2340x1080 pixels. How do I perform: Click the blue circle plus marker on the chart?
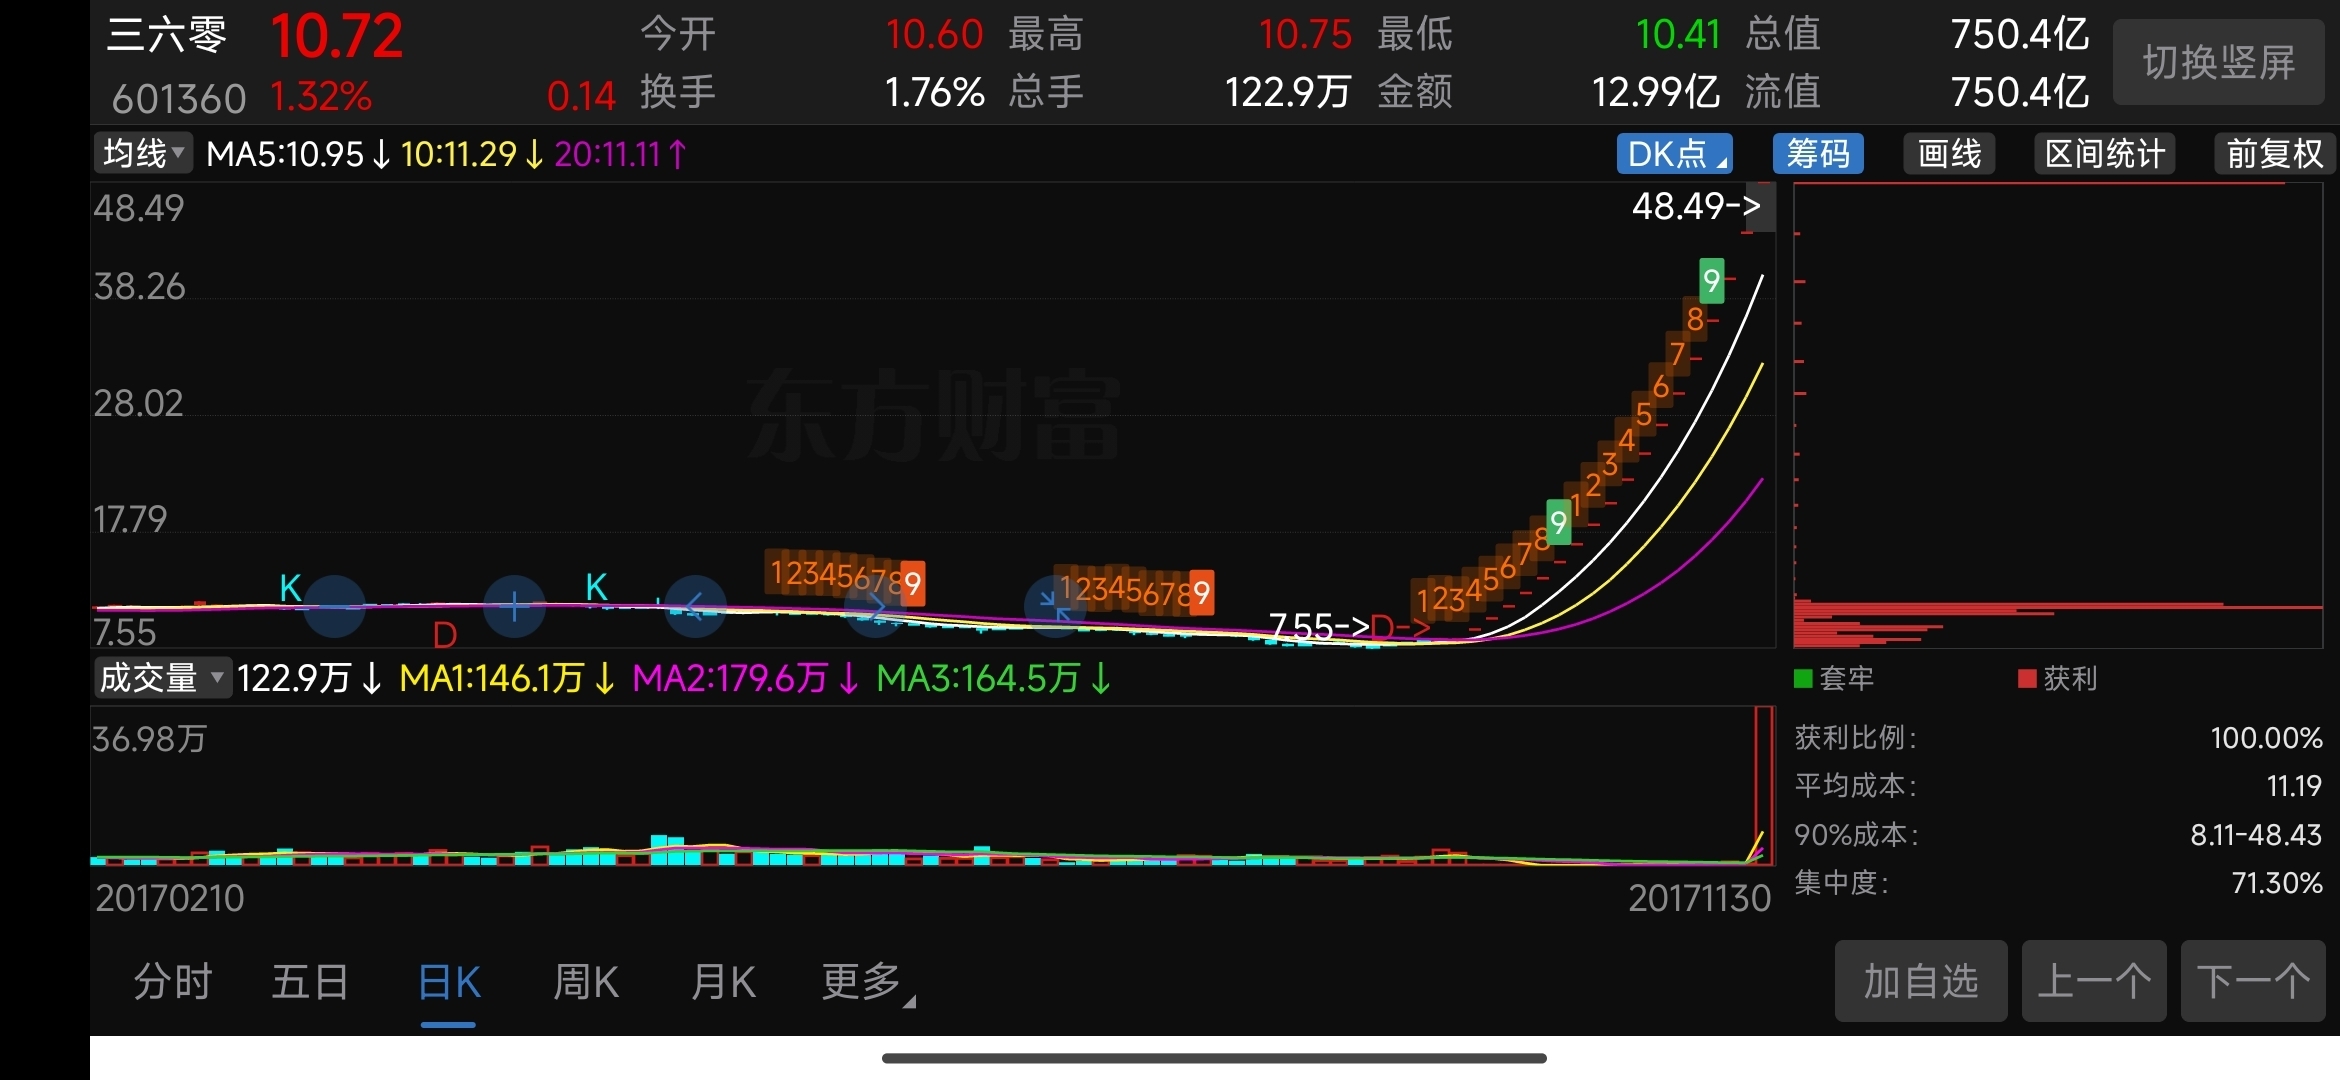point(514,606)
